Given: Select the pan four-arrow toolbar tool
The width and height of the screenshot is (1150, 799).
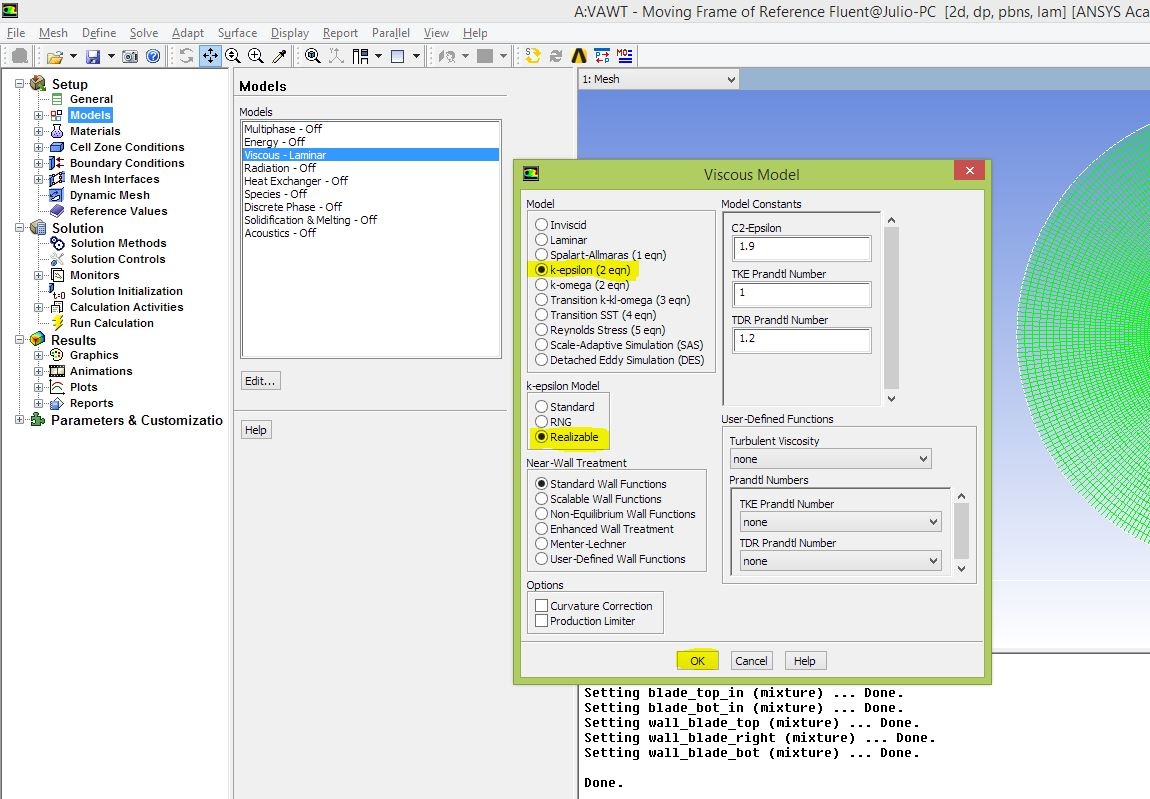Looking at the screenshot, I should click(210, 56).
